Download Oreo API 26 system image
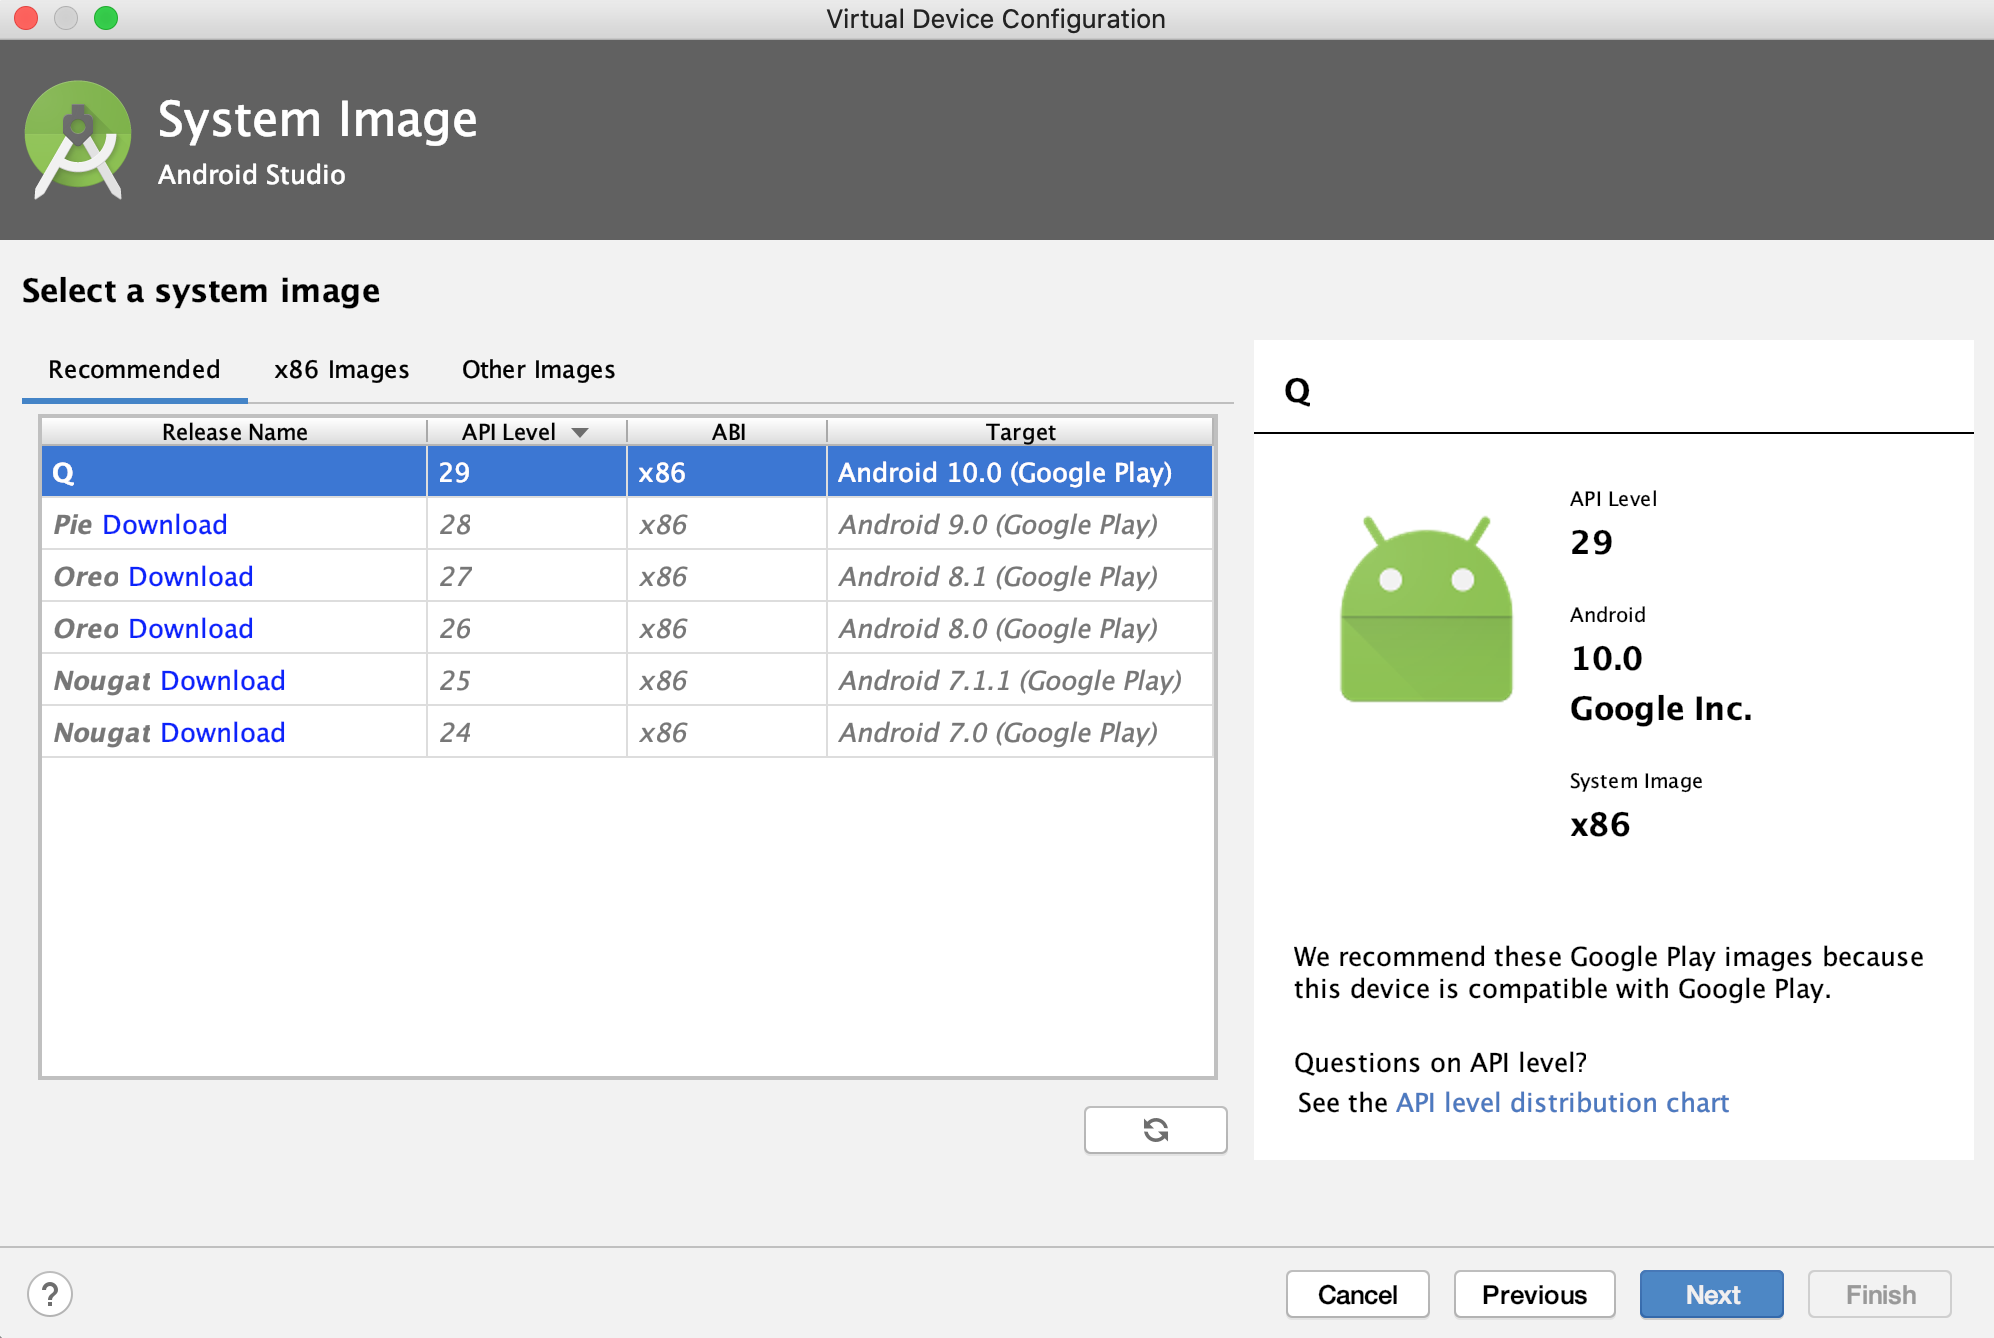 click(x=190, y=629)
